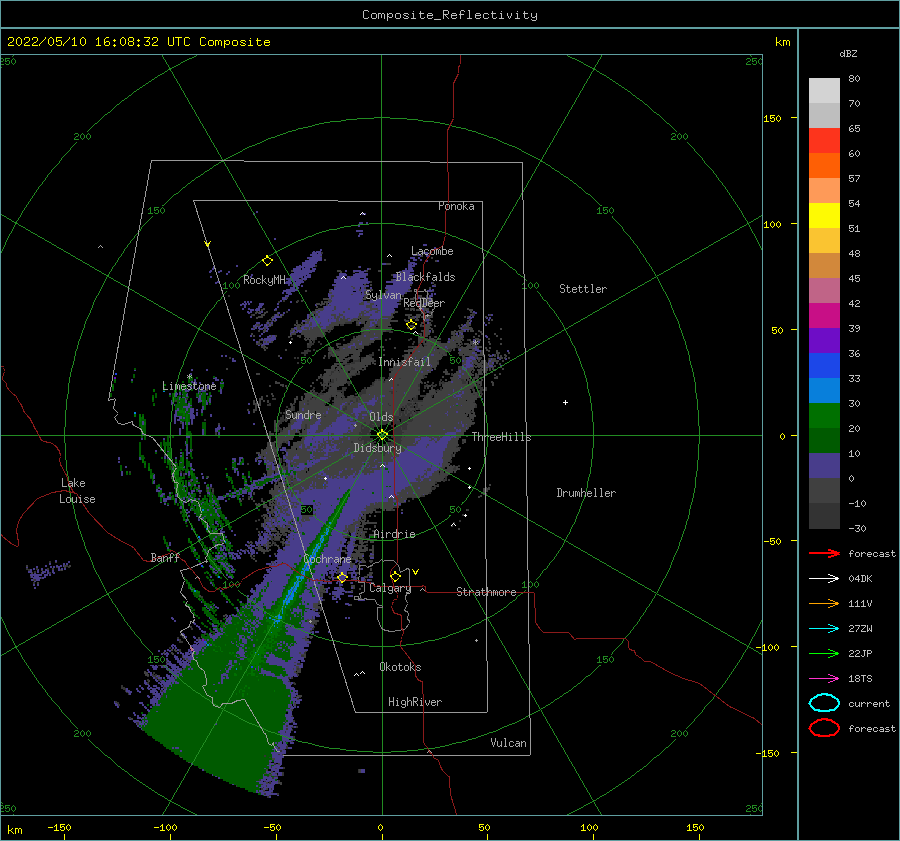Click the yellow diamond marker near RockyMH
The width and height of the screenshot is (900, 841).
click(x=267, y=261)
